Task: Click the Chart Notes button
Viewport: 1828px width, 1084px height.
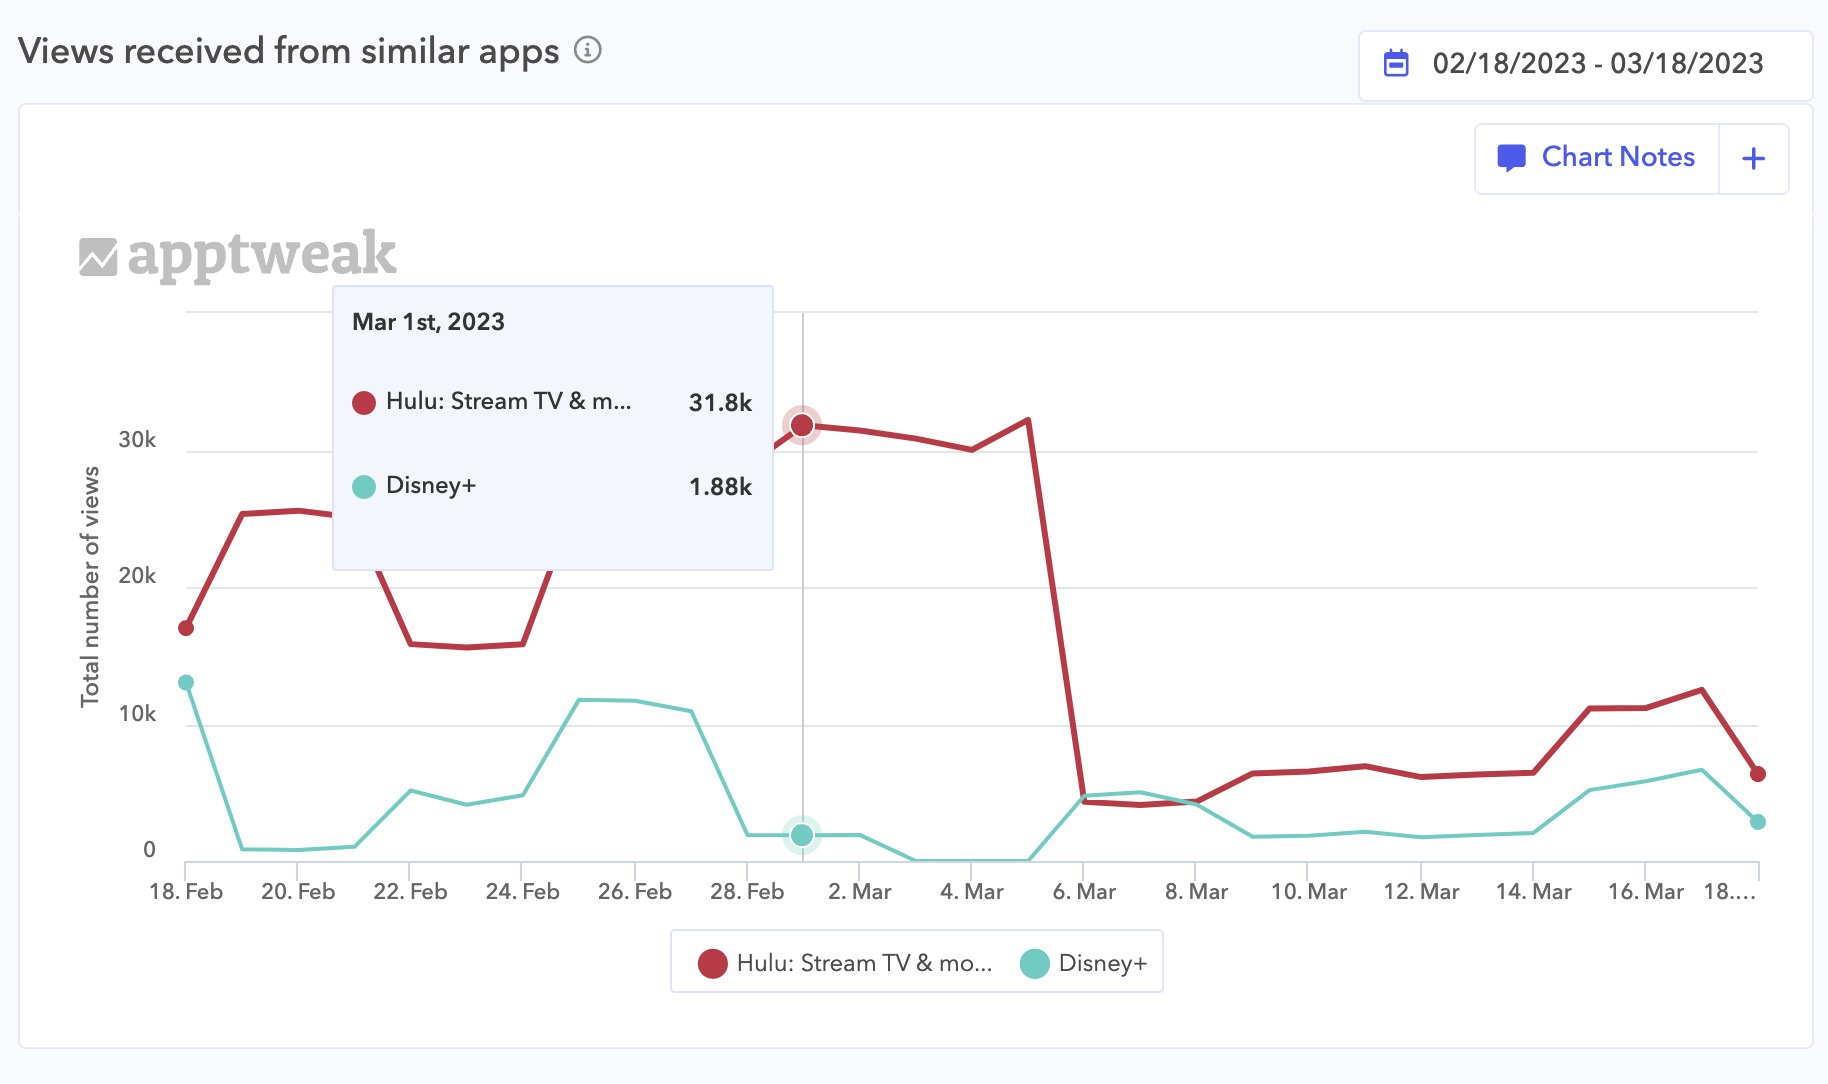Action: coord(1596,157)
